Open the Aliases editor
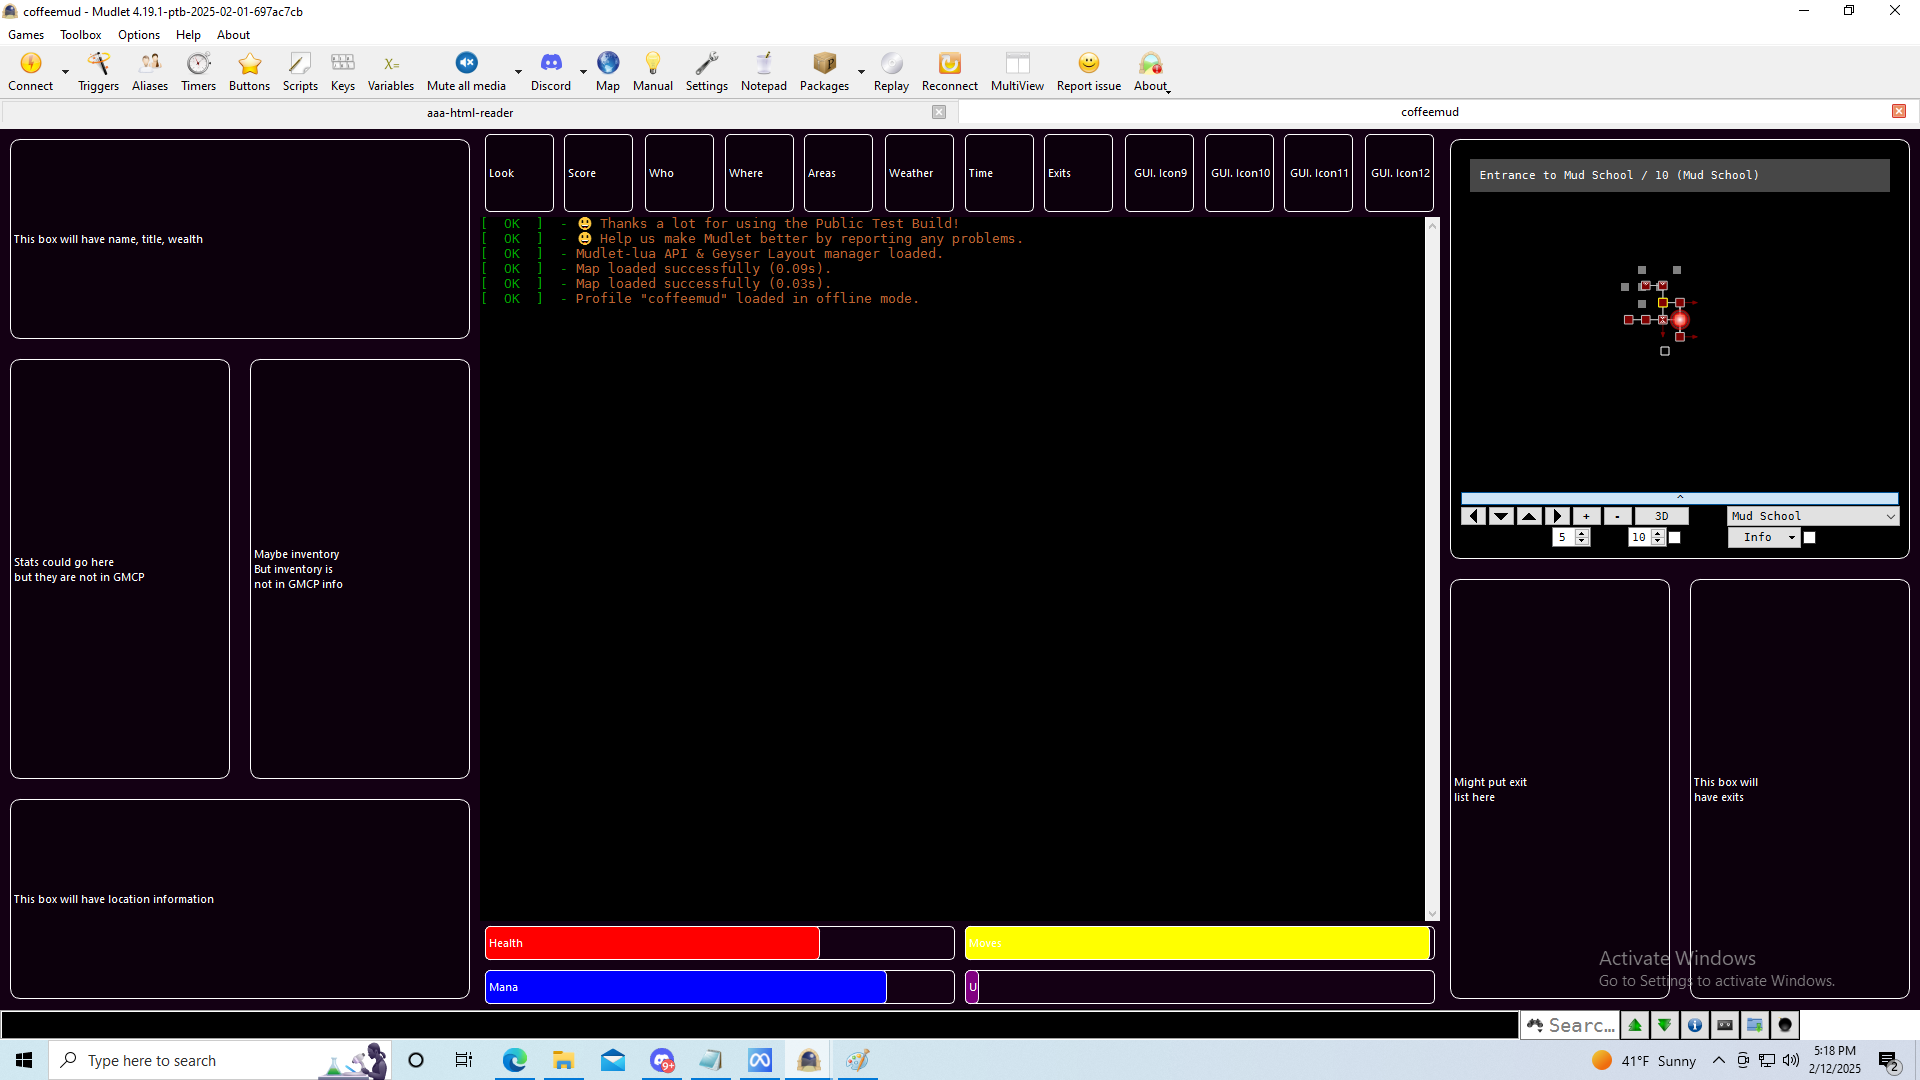Viewport: 1920px width, 1080px height. pos(149,70)
